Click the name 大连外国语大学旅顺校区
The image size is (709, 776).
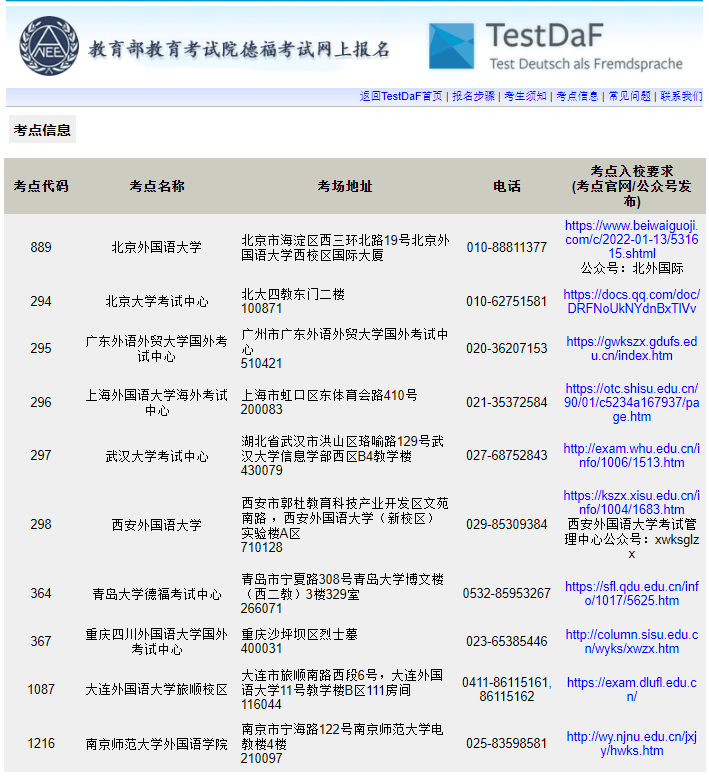pos(156,689)
